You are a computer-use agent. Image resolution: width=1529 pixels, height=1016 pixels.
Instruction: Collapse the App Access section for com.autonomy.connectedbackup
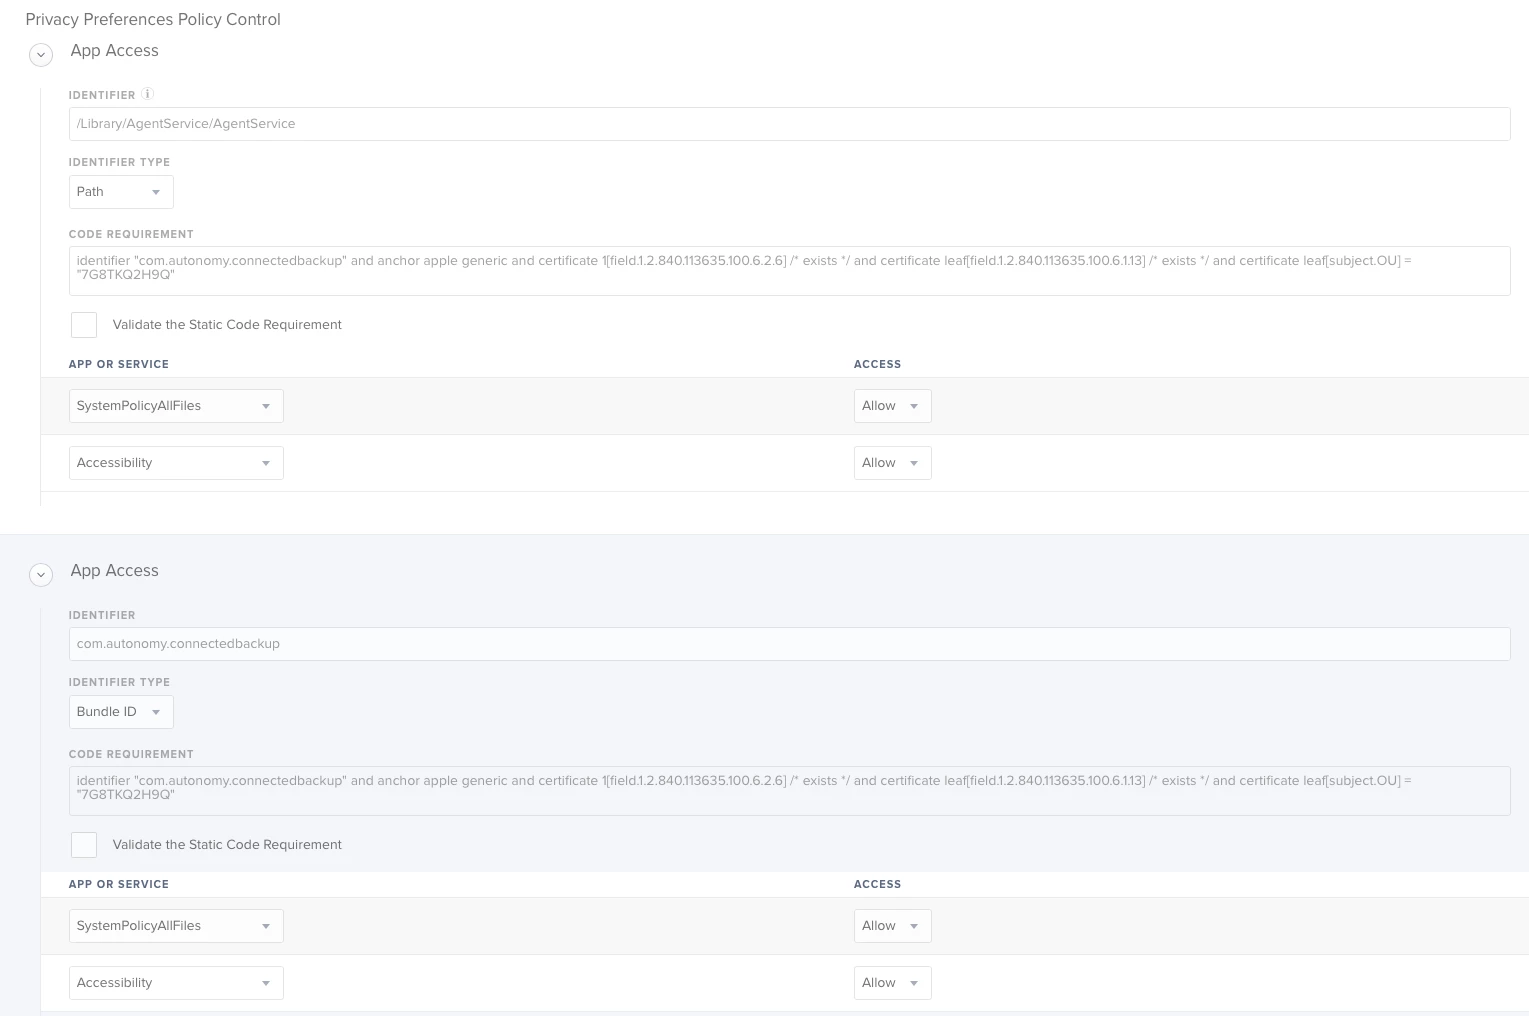[x=41, y=574]
